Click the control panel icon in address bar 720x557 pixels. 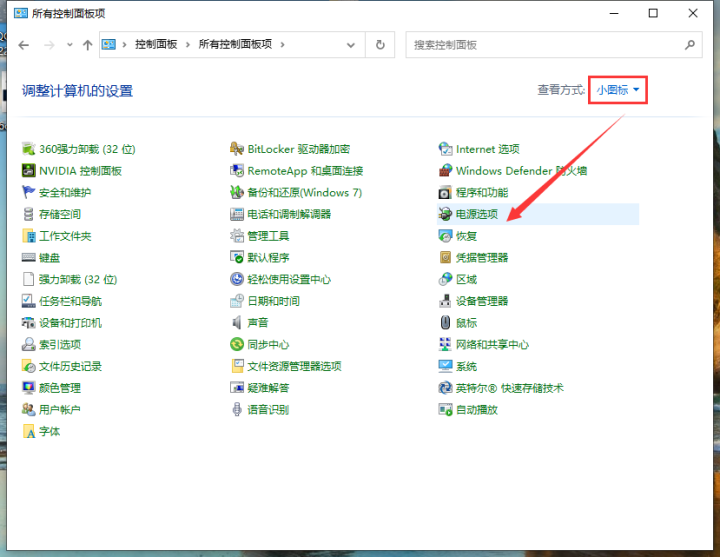click(109, 44)
